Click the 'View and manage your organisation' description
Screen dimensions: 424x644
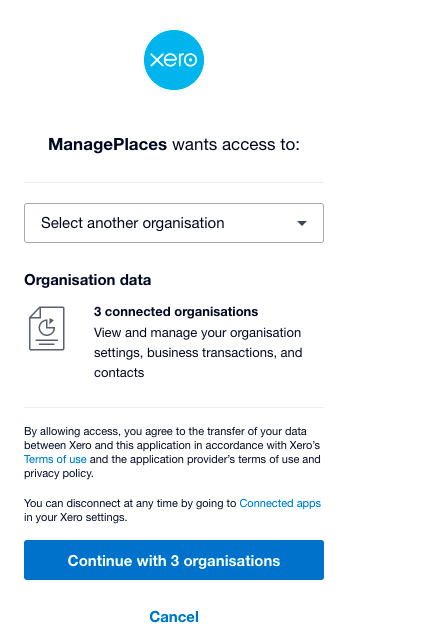197,333
